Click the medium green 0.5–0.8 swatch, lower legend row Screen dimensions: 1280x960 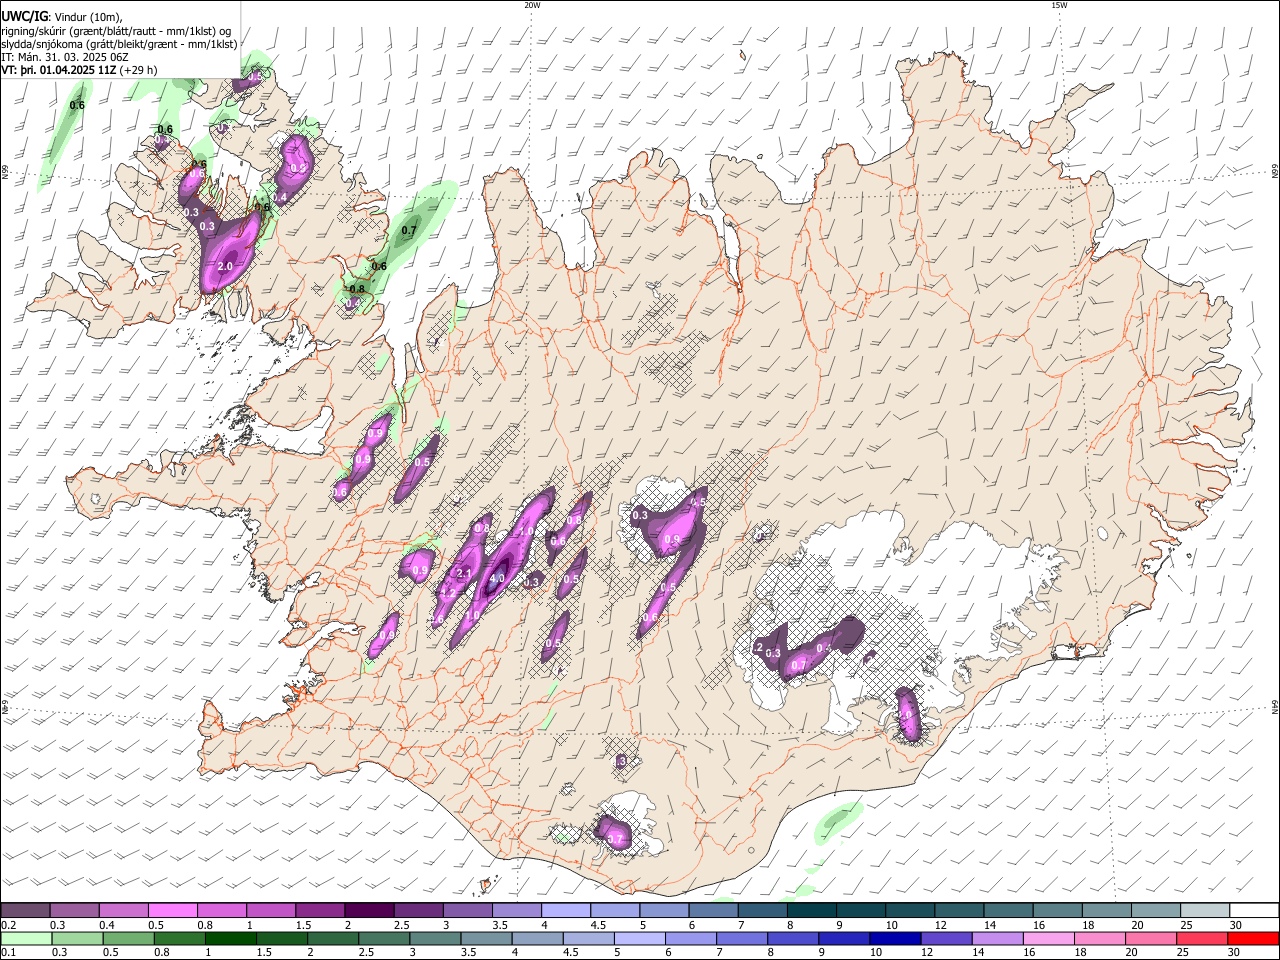tap(130, 938)
